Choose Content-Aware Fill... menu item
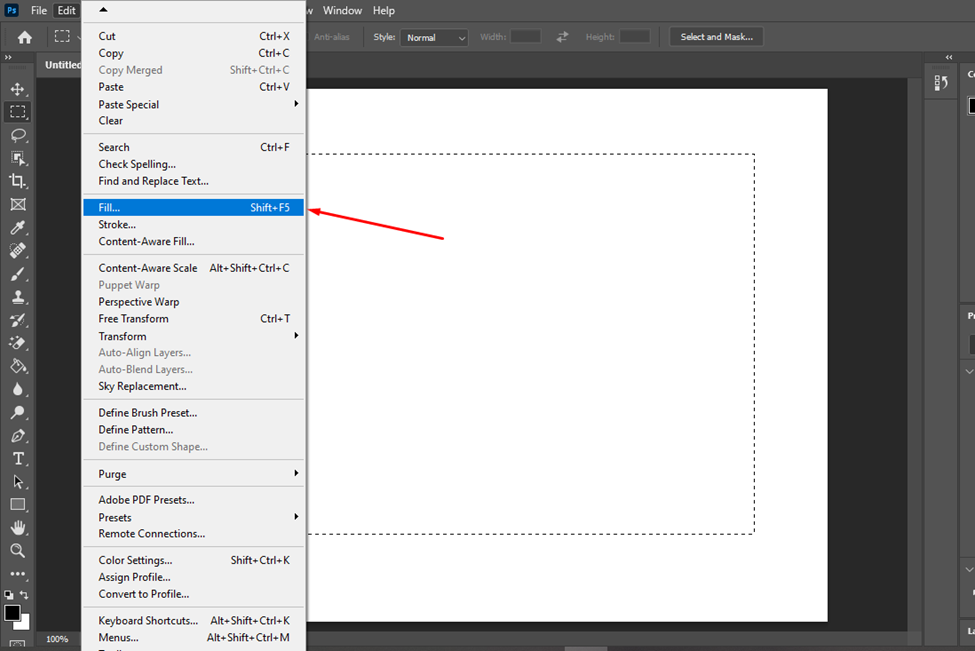 coord(193,241)
